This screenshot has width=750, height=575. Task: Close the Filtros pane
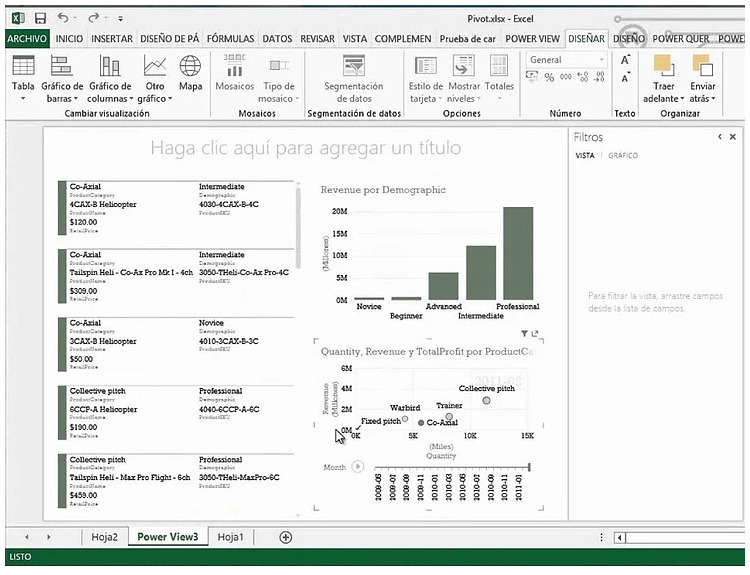732,137
